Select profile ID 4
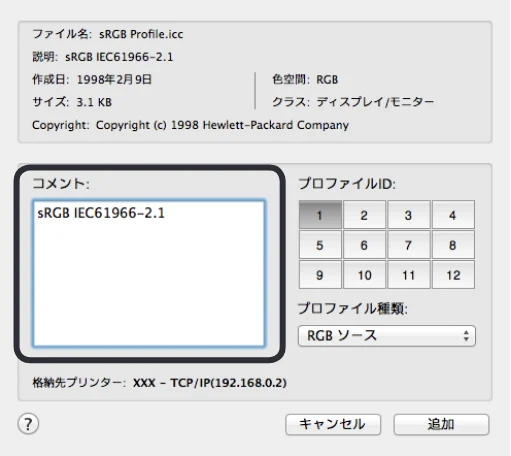511x456 pixels. (x=453, y=215)
